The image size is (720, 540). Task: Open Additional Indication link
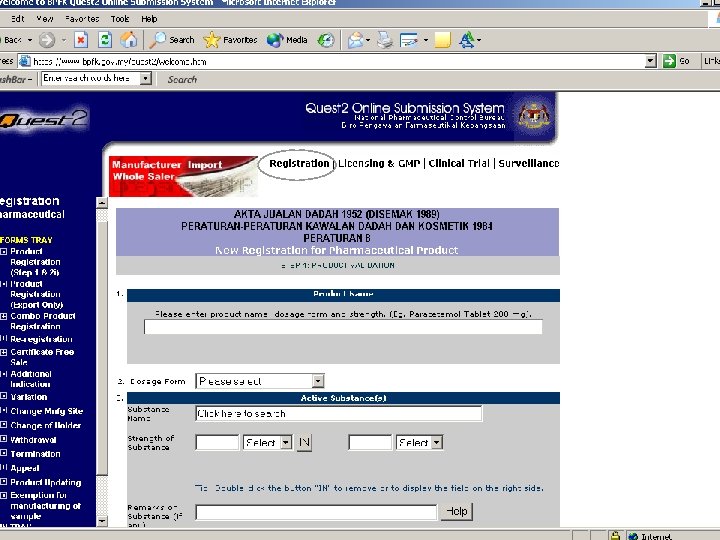click(x=31, y=379)
